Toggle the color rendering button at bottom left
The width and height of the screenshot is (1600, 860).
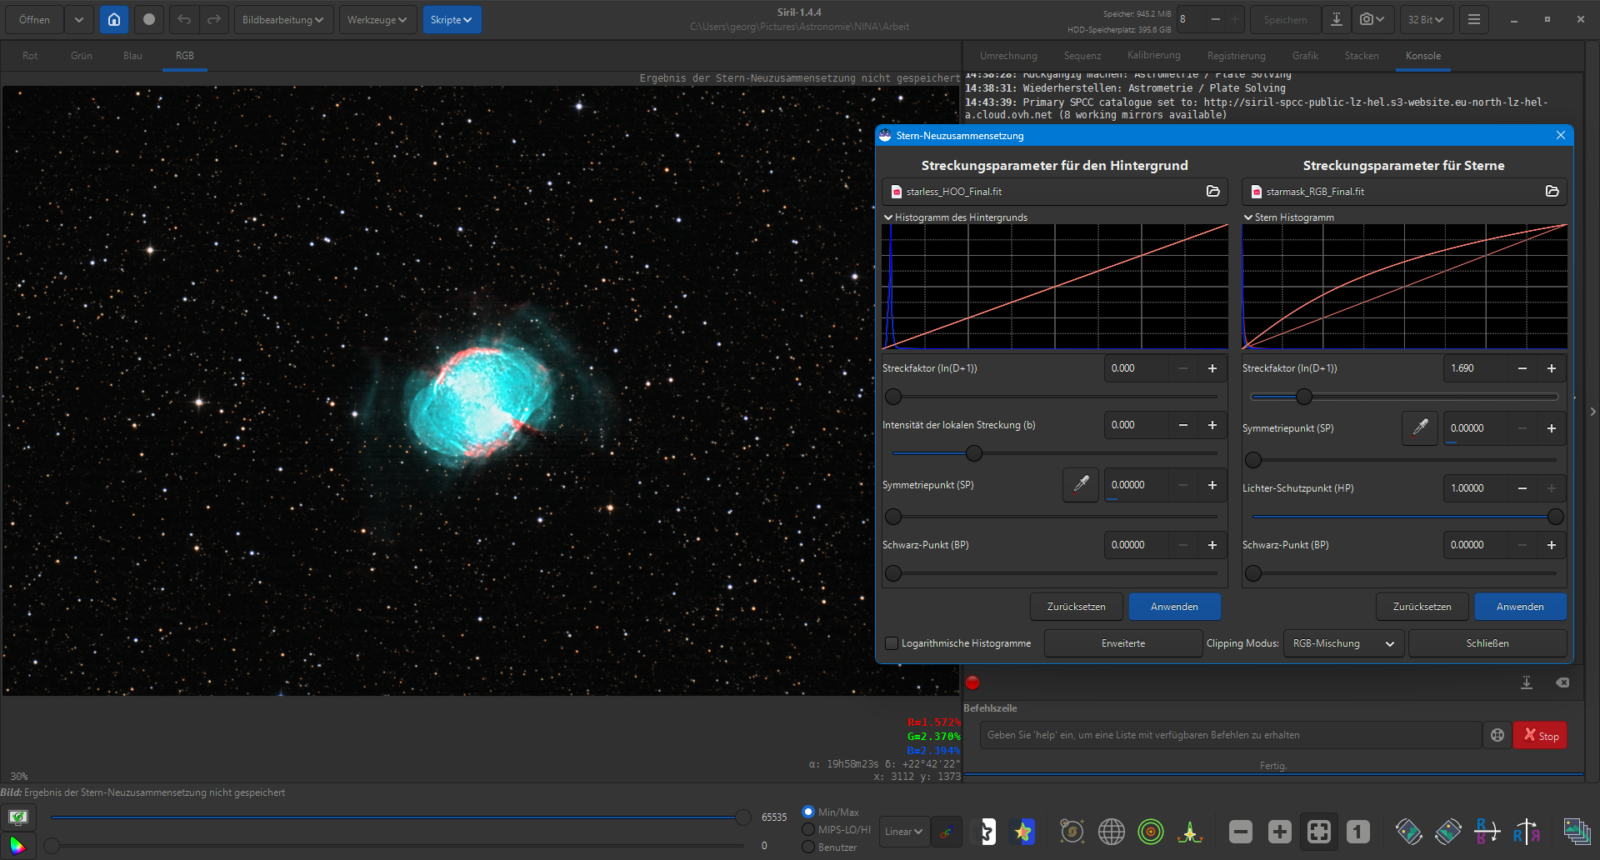(x=18, y=845)
